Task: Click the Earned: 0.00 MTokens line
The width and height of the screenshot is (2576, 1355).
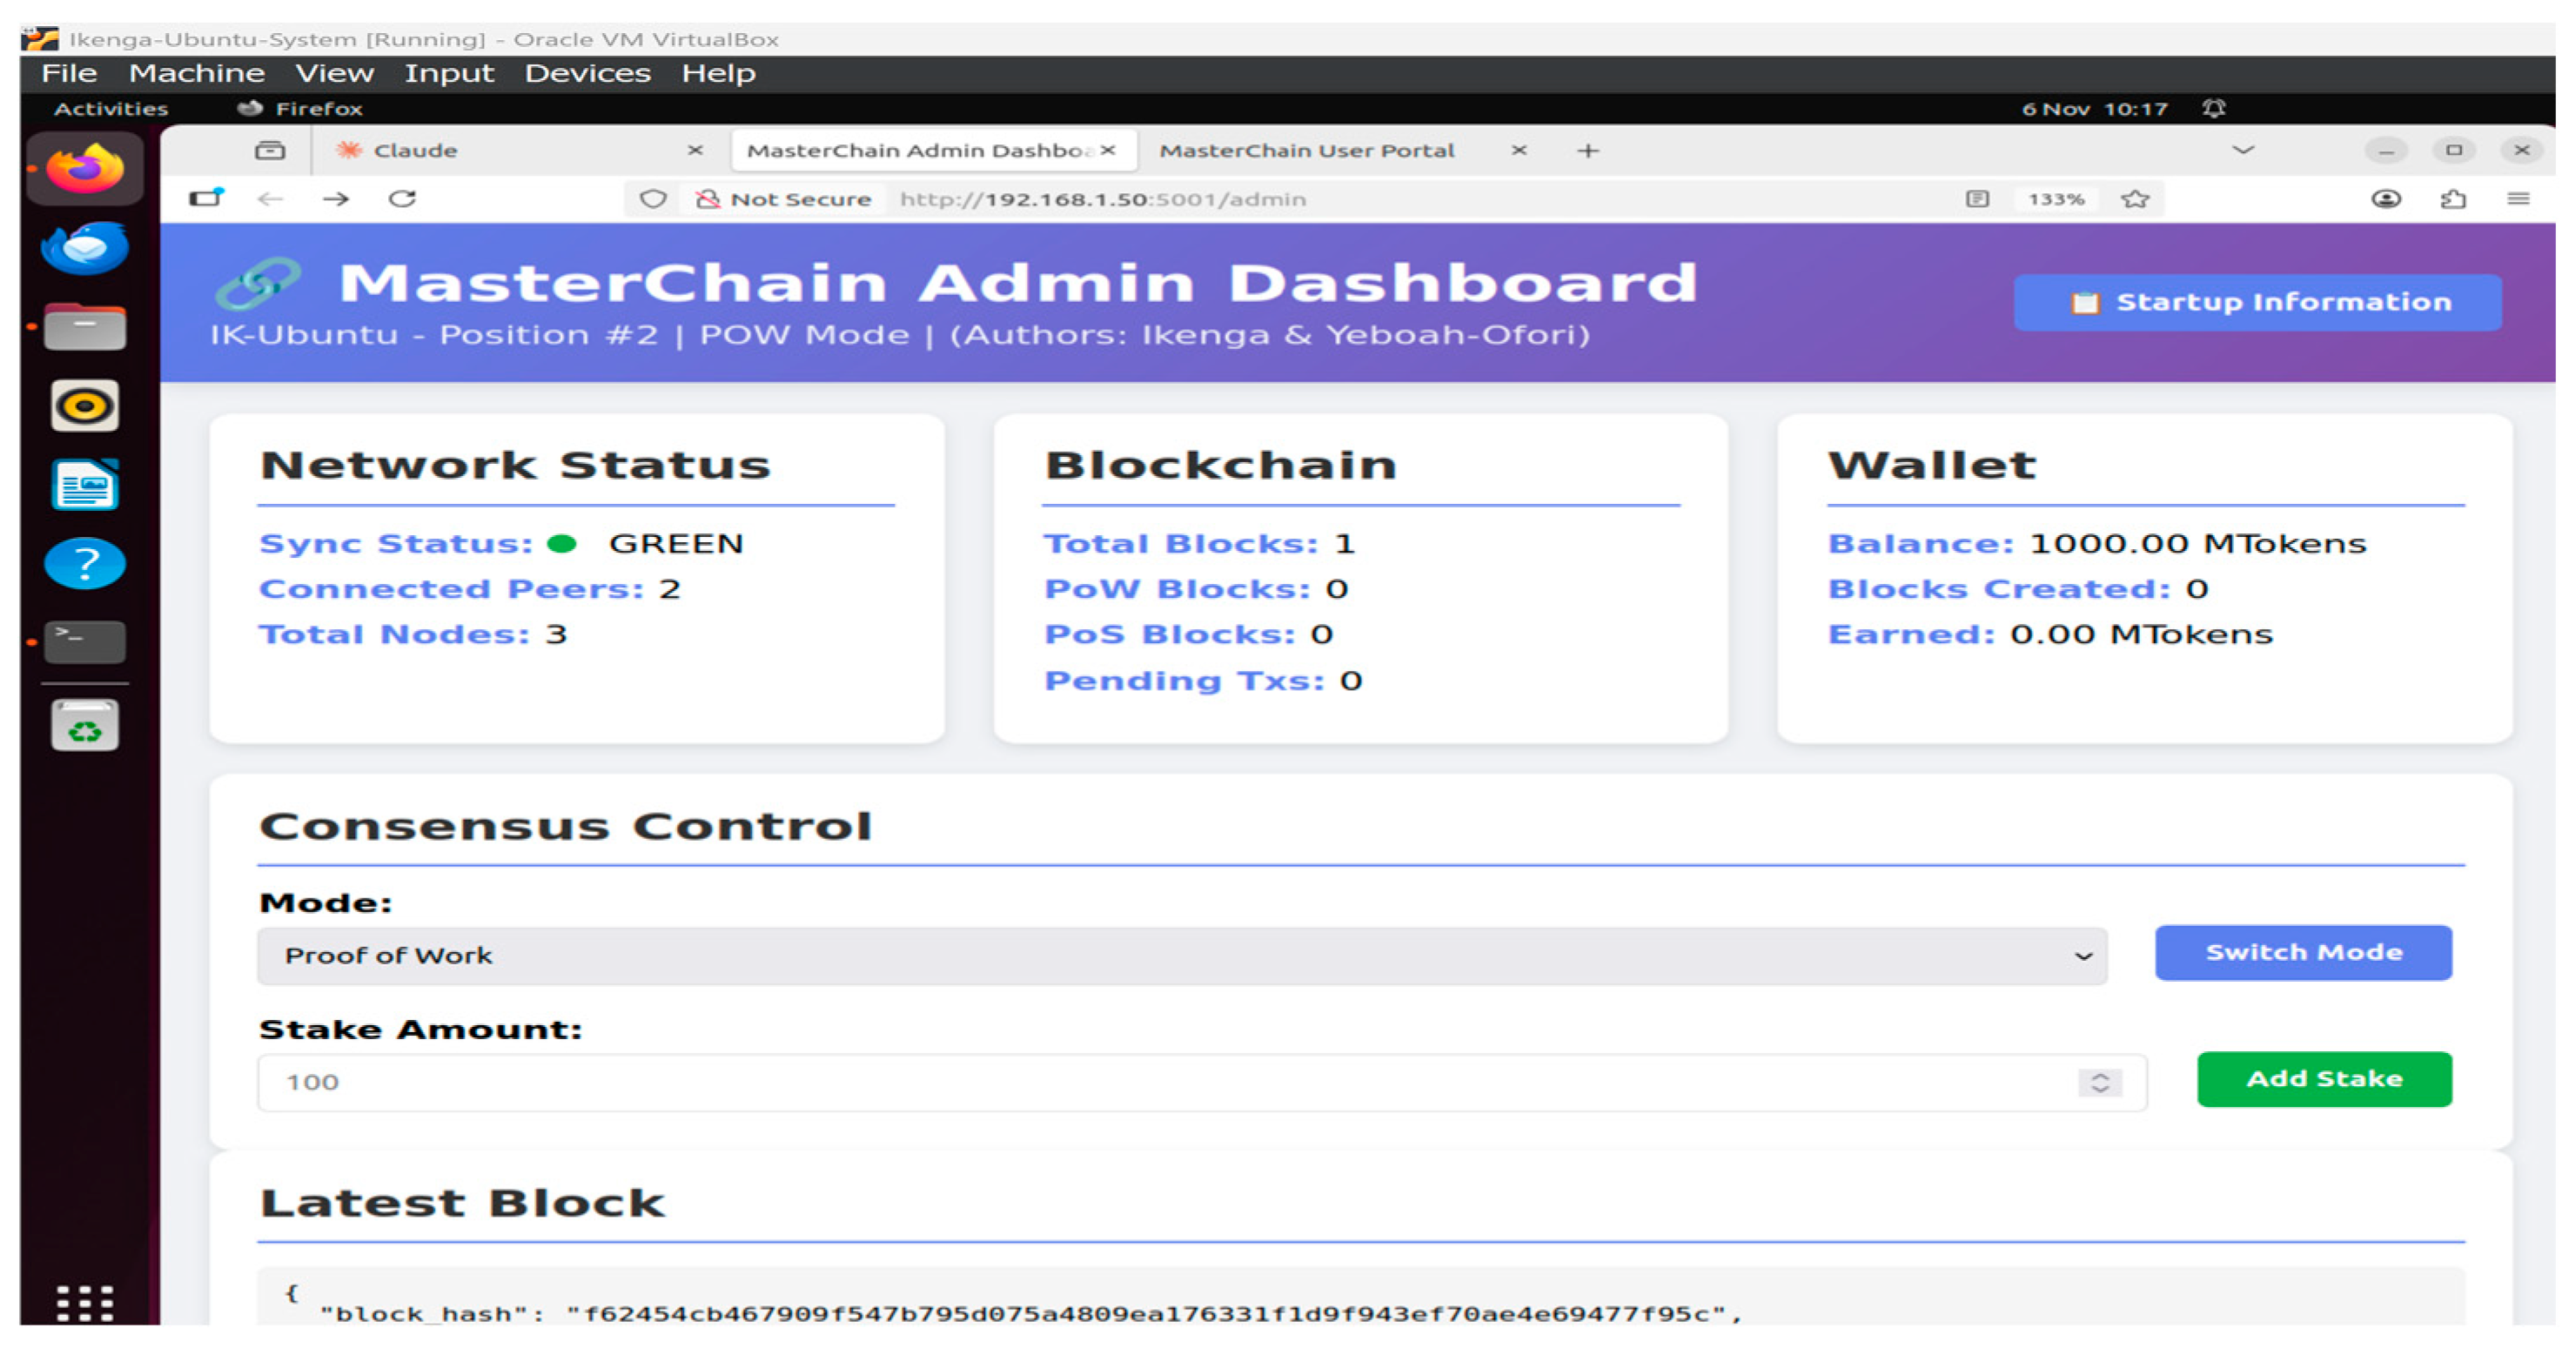Action: click(x=2050, y=635)
